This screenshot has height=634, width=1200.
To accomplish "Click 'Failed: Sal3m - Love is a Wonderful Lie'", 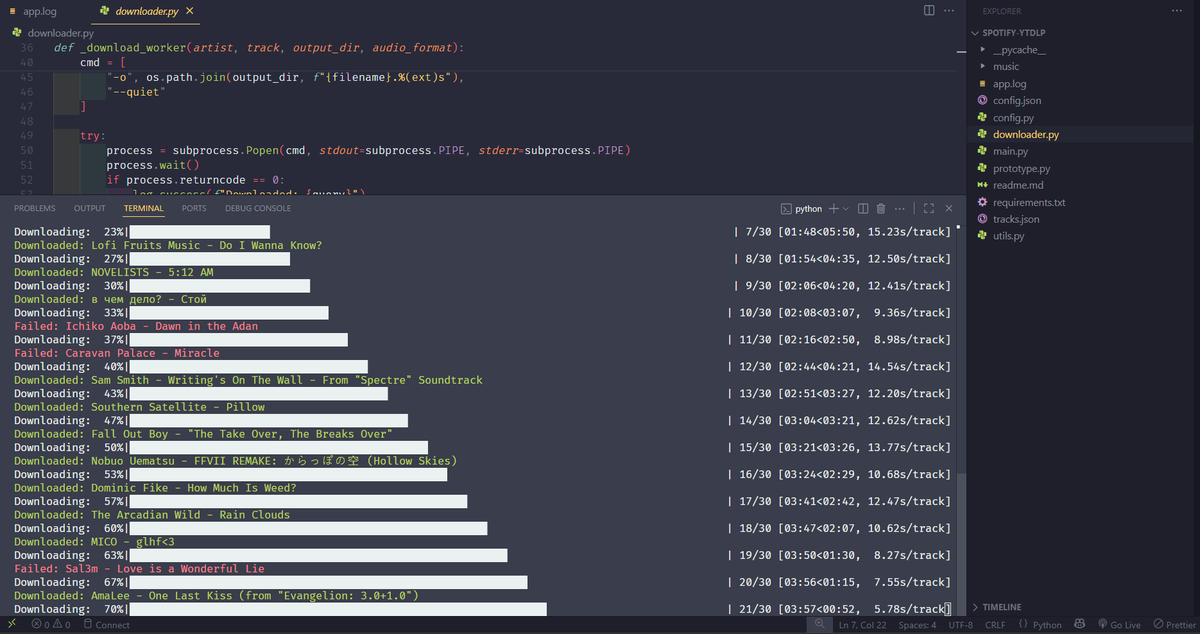I will [x=139, y=569].
